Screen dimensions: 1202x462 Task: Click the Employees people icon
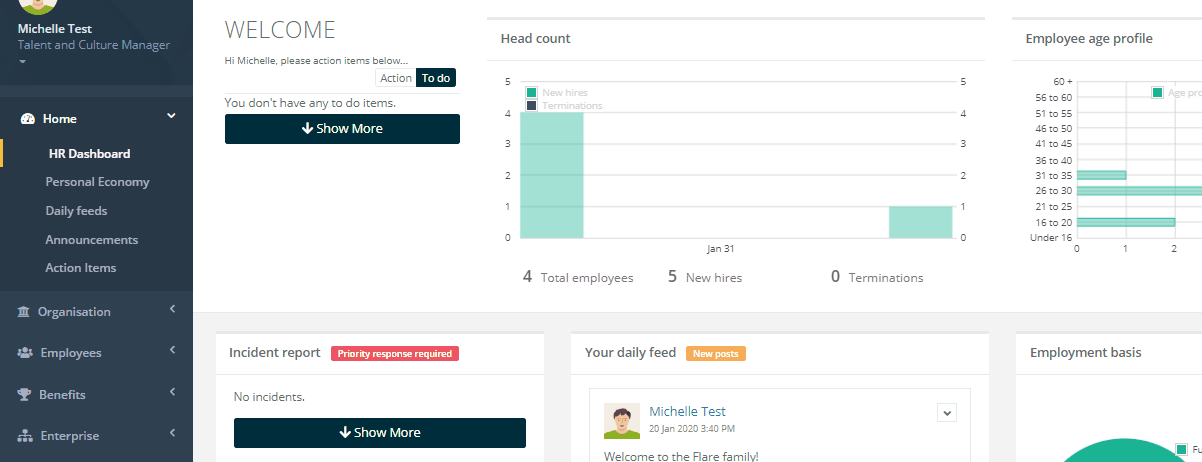25,353
